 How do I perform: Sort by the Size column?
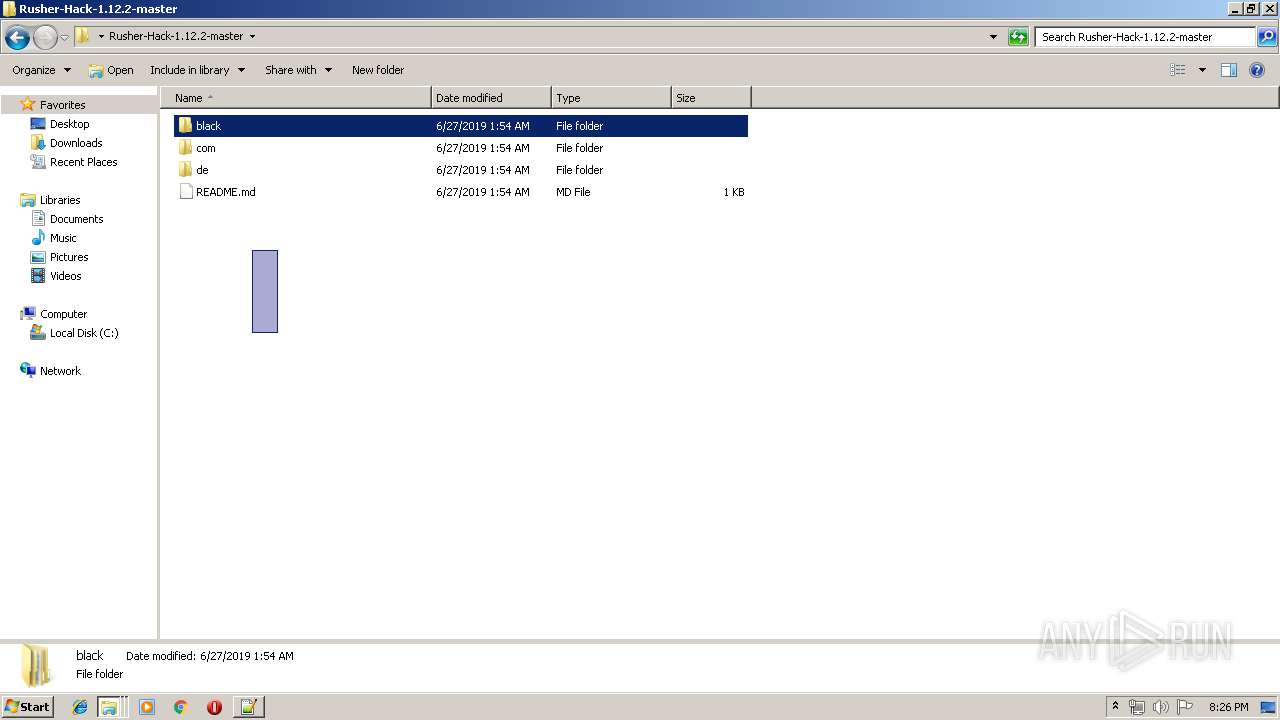711,98
